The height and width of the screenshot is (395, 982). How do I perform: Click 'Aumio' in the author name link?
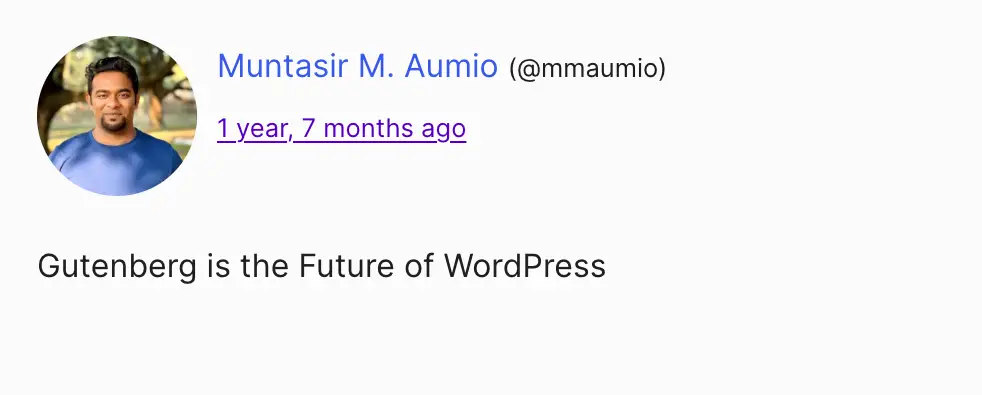[451, 66]
